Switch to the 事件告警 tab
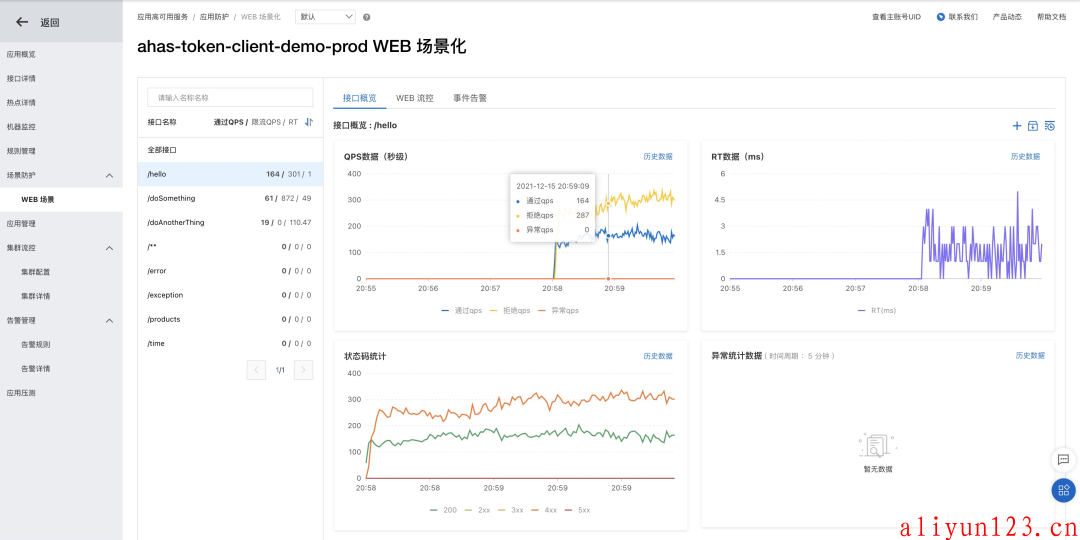1080x540 pixels. pos(470,98)
